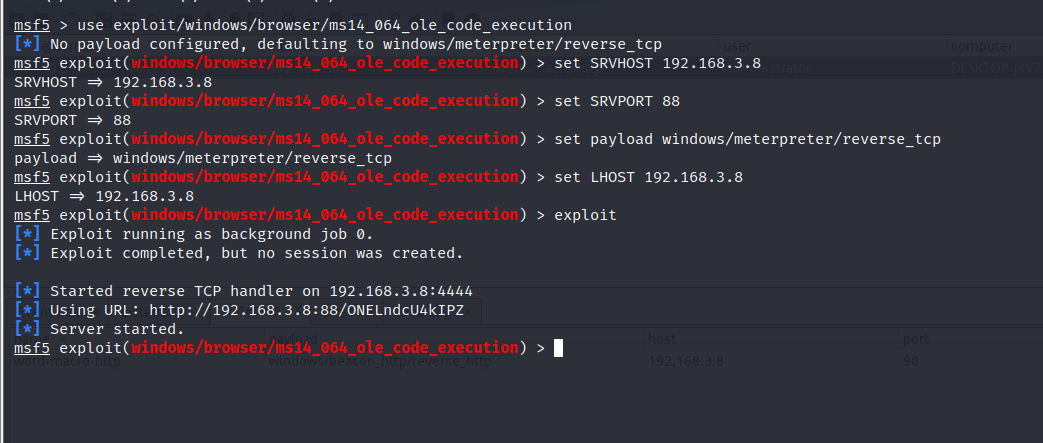1043x443 pixels.
Task: Click the 'port' column header in background listeners table
Action: click(x=915, y=339)
